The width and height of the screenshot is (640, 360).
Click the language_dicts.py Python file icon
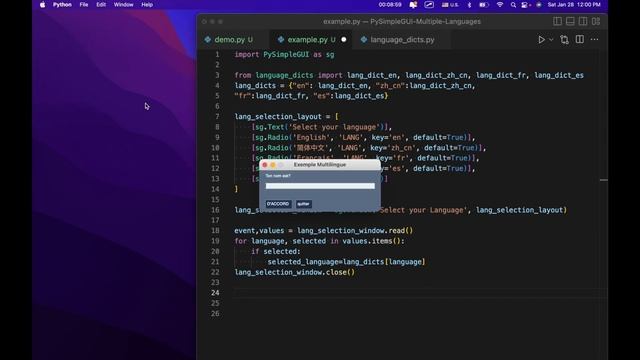tap(364, 40)
